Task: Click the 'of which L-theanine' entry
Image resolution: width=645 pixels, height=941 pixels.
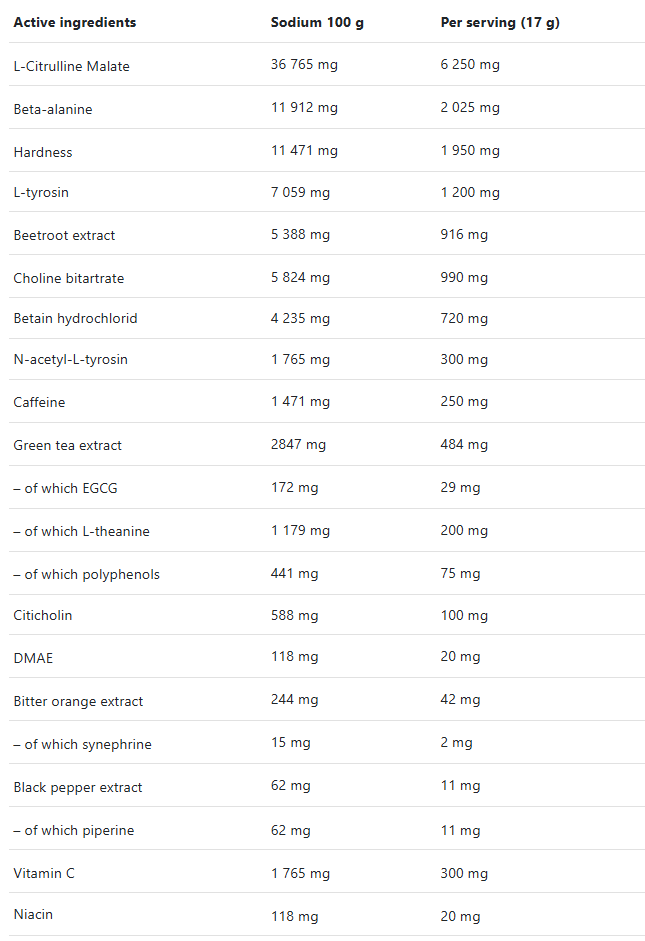Action: tap(82, 531)
